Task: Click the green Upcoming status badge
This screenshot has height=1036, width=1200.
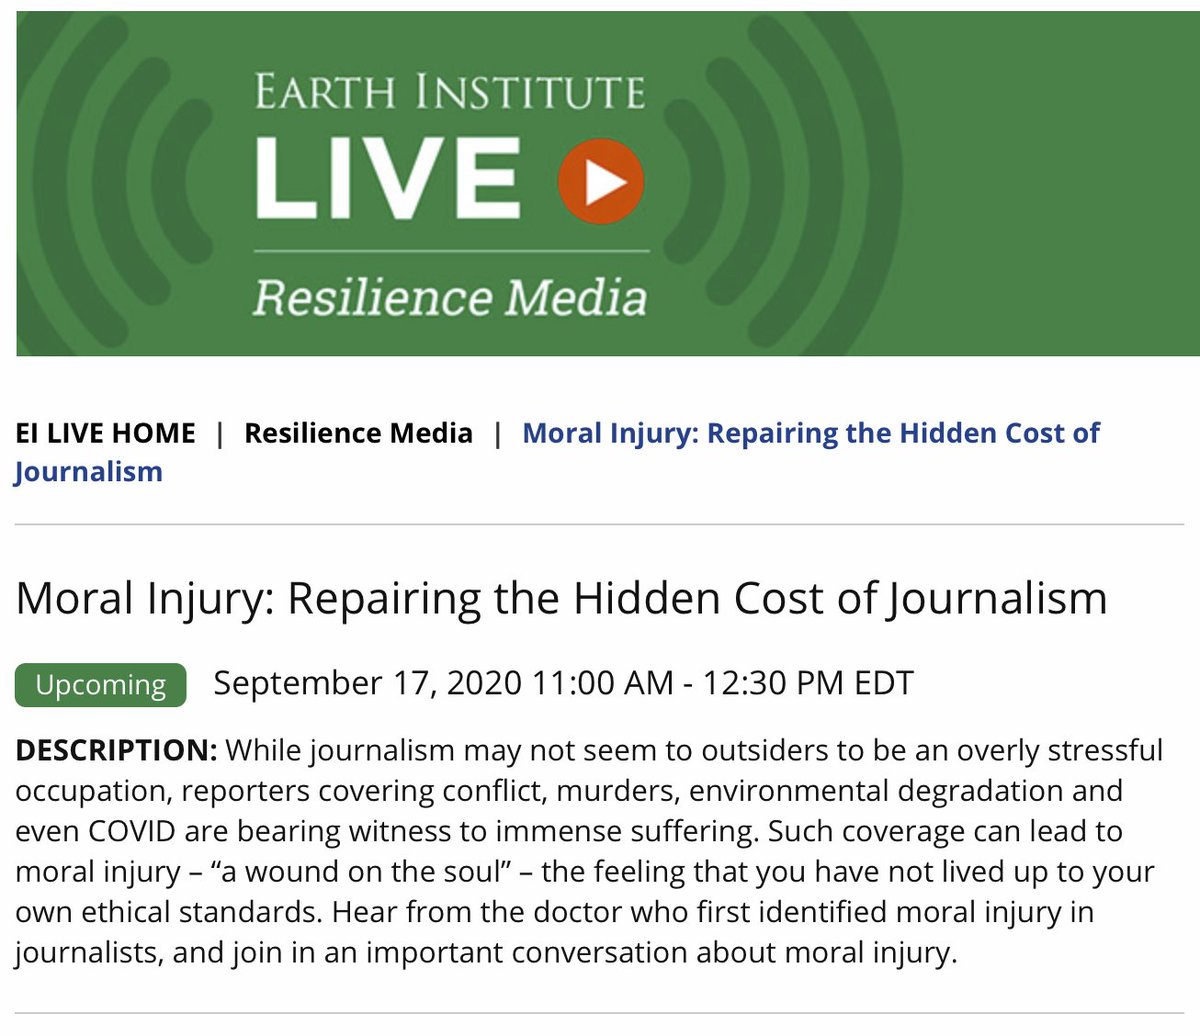Action: click(101, 685)
